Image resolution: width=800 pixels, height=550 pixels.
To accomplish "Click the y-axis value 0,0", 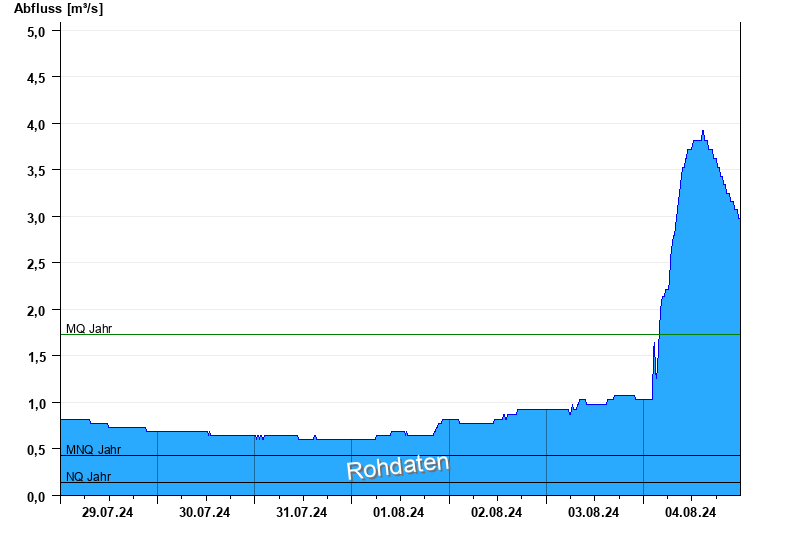I will click(36, 497).
